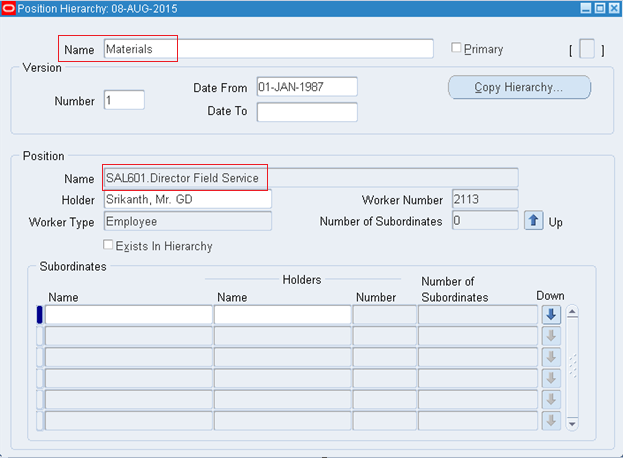Focus the empty Date To field
This screenshot has width=623, height=458.
pos(306,111)
